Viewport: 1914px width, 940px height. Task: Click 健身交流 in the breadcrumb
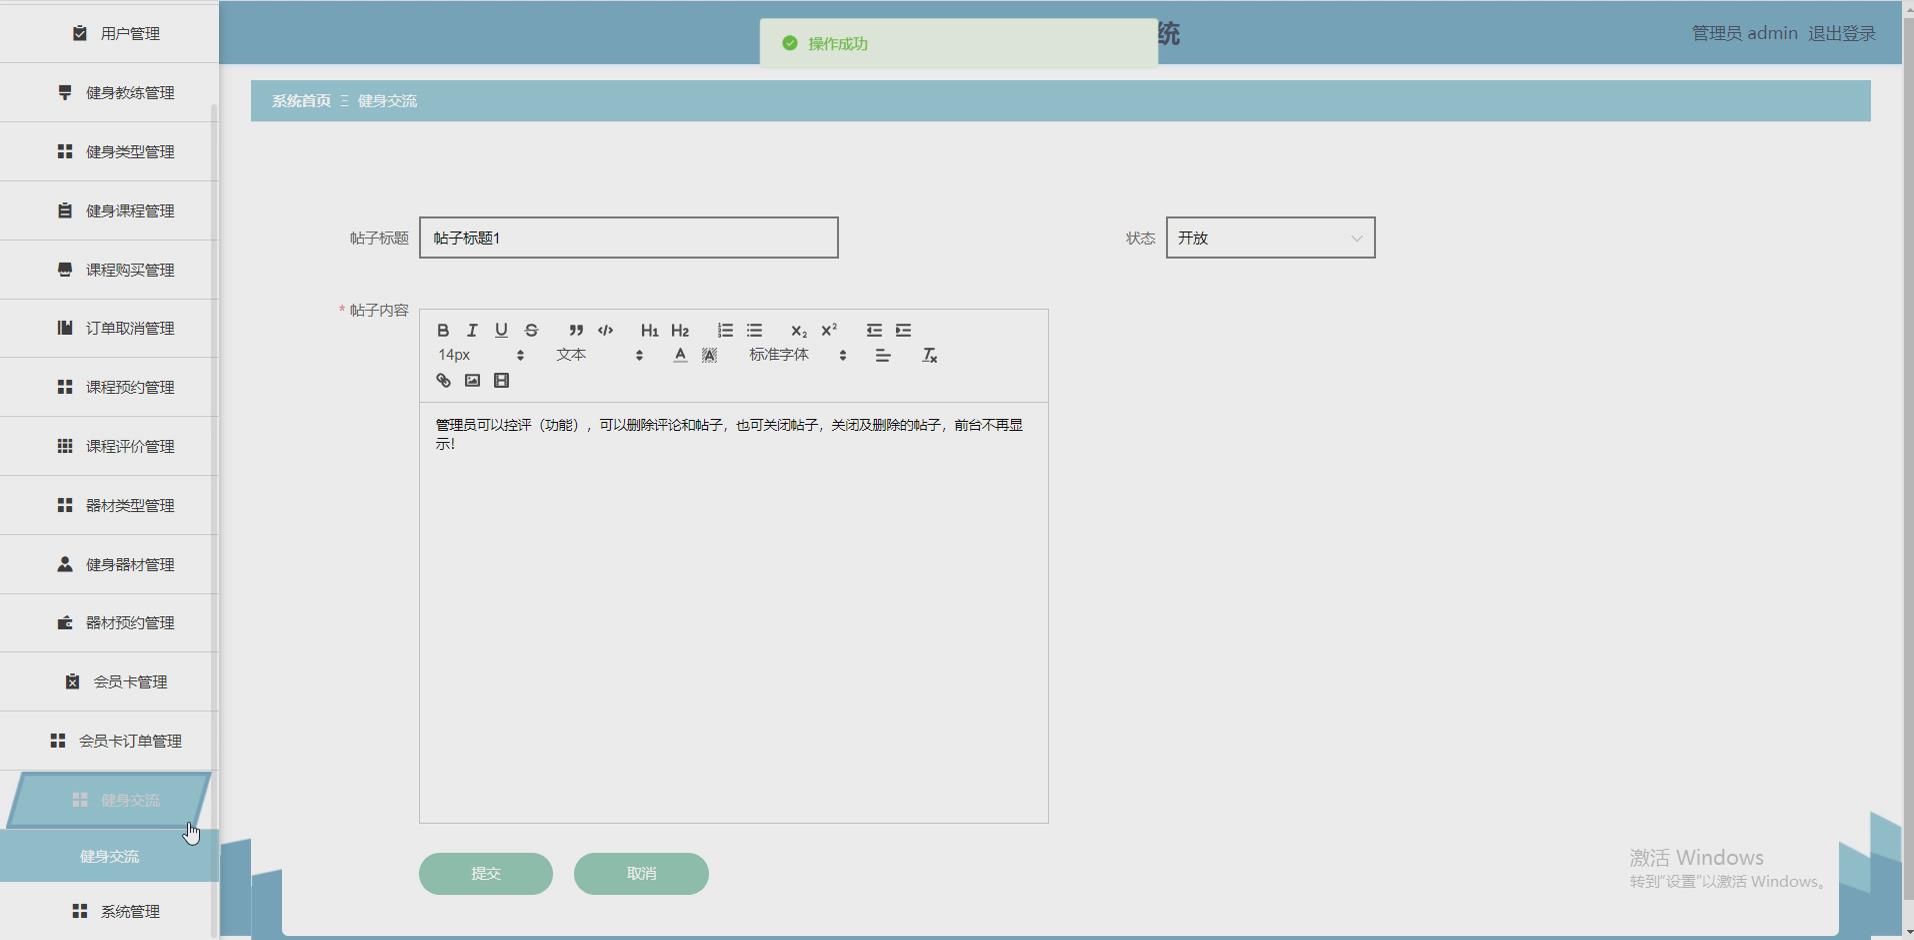(388, 101)
